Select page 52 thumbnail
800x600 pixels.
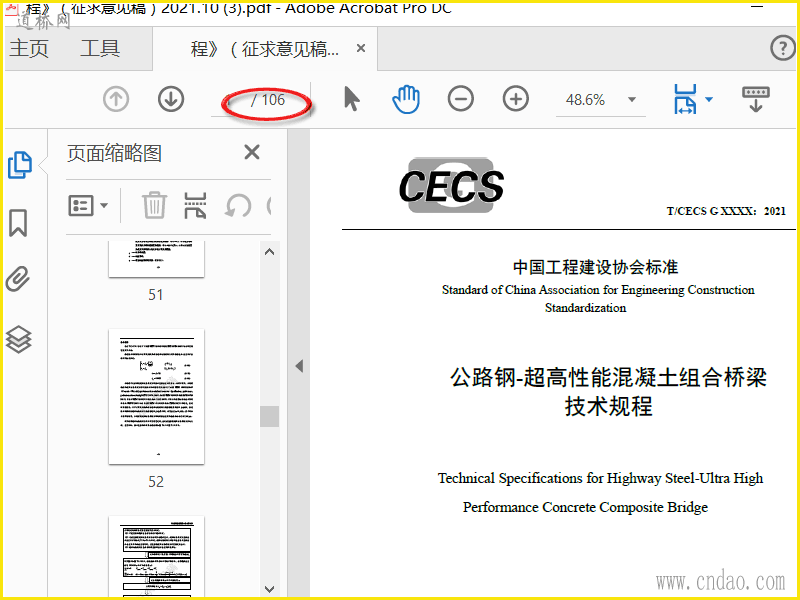(156, 397)
